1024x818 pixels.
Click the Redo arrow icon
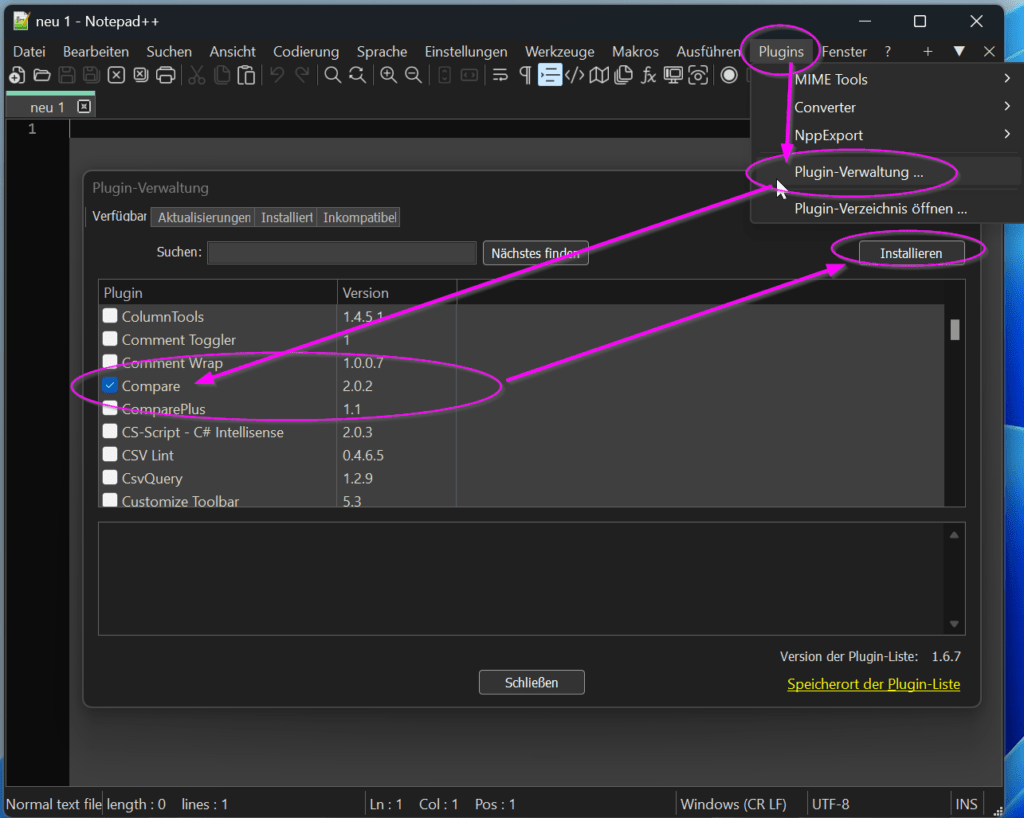[x=302, y=75]
